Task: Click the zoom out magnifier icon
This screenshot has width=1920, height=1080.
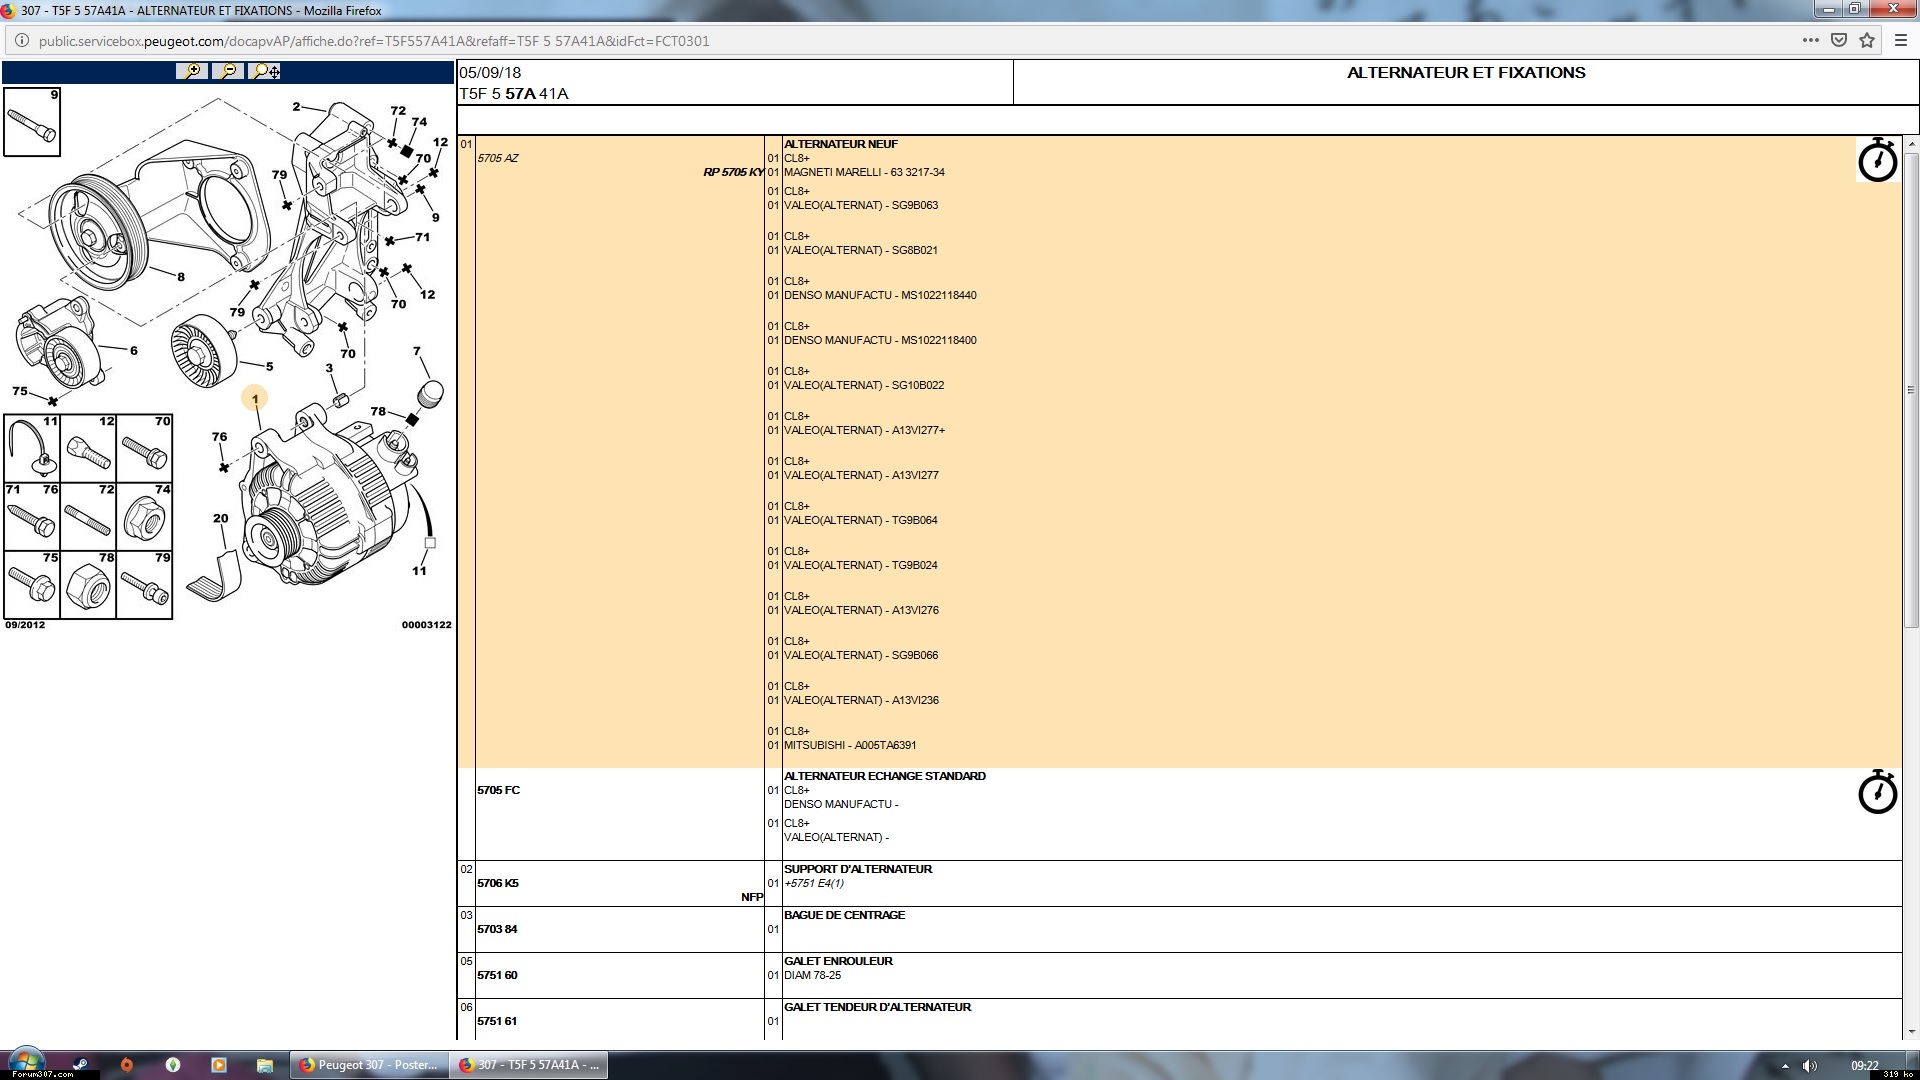Action: click(x=228, y=71)
